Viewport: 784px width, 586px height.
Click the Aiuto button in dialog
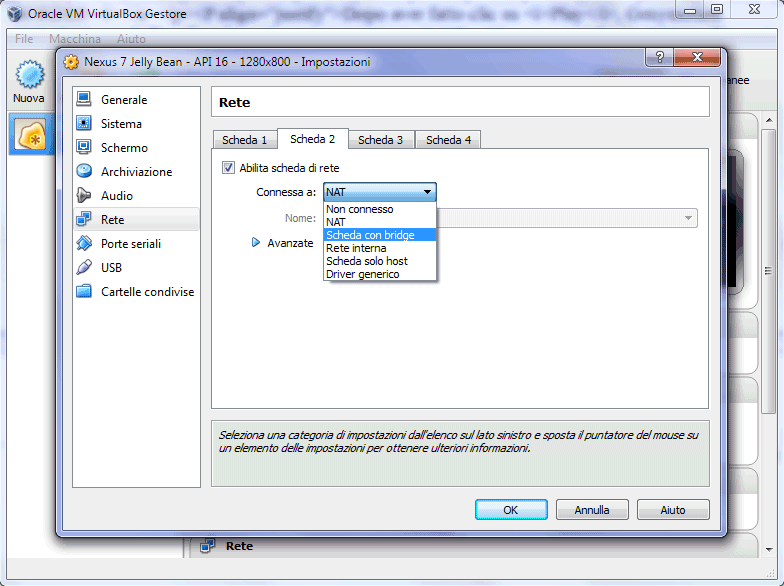coord(673,510)
